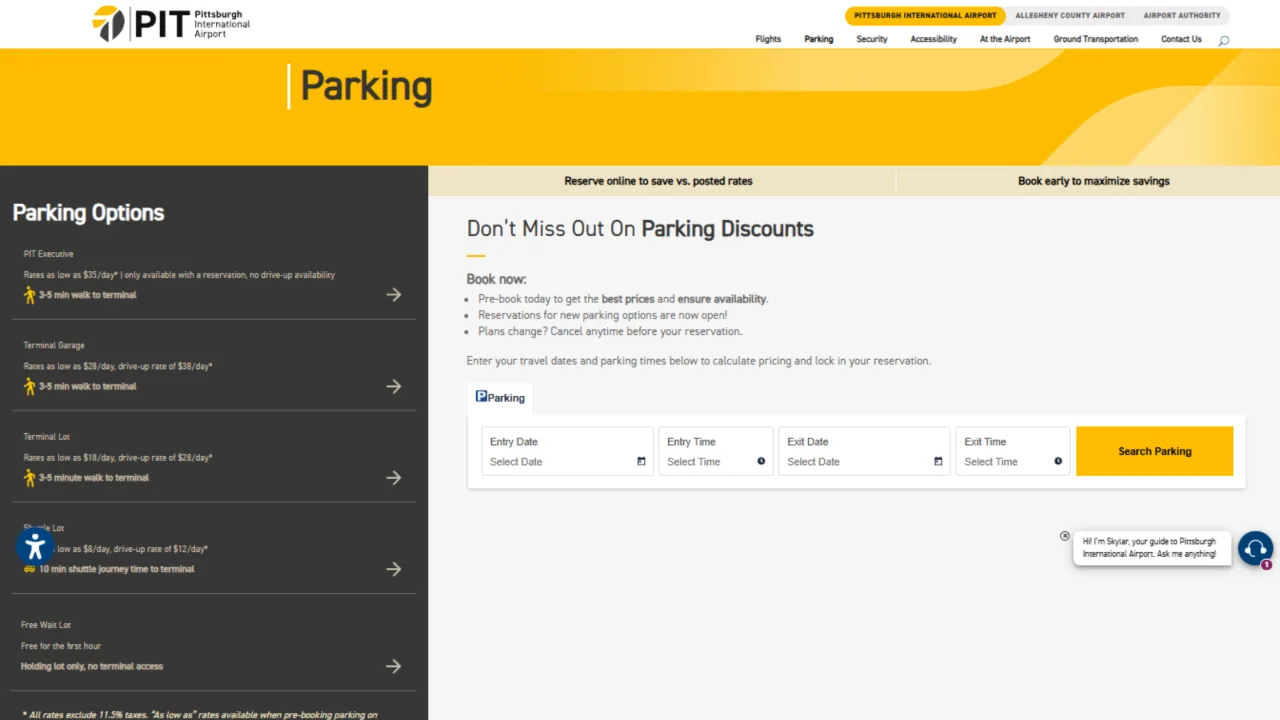Click the 'Parking Options' heading
The image size is (1280, 720).
pyautogui.click(x=88, y=213)
